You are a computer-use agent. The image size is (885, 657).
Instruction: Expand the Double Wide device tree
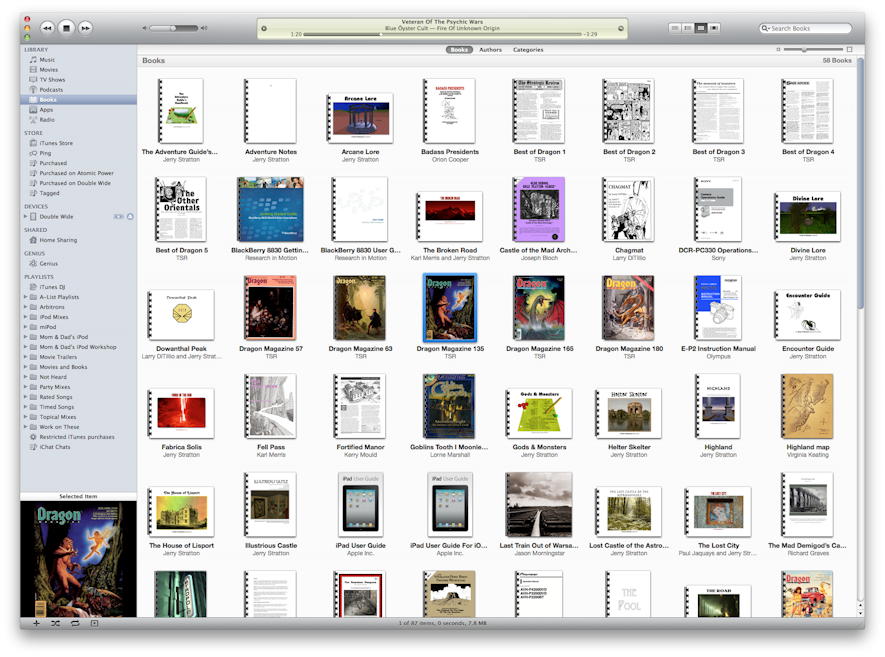[25, 216]
